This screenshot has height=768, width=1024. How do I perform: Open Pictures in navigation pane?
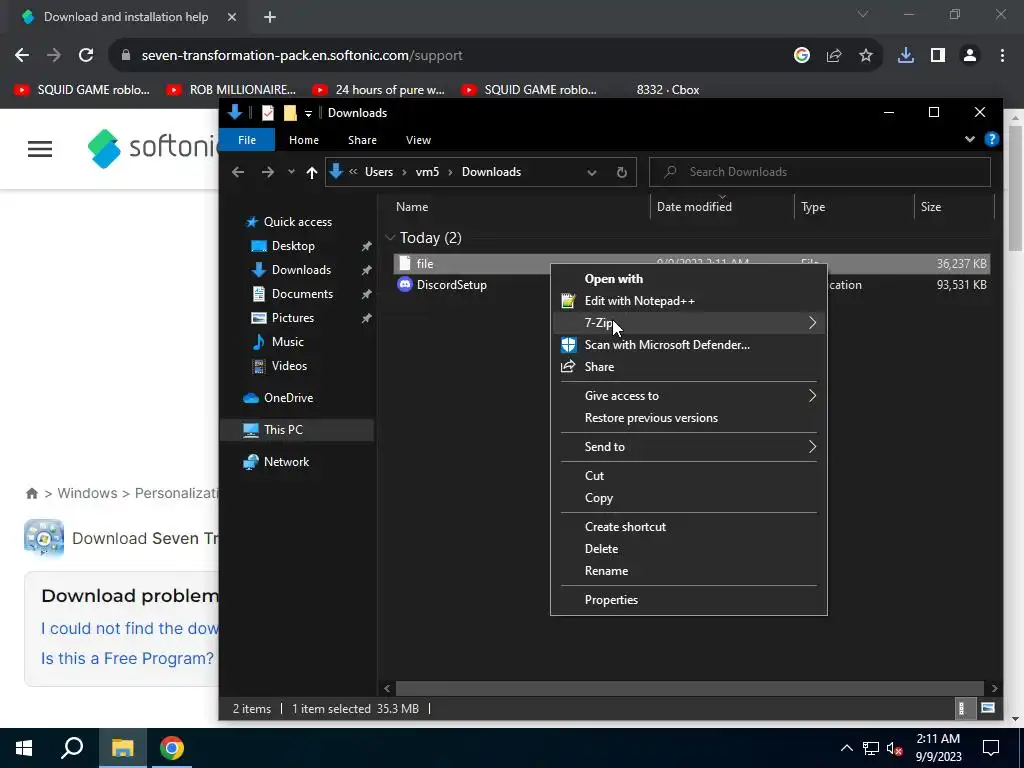click(293, 317)
